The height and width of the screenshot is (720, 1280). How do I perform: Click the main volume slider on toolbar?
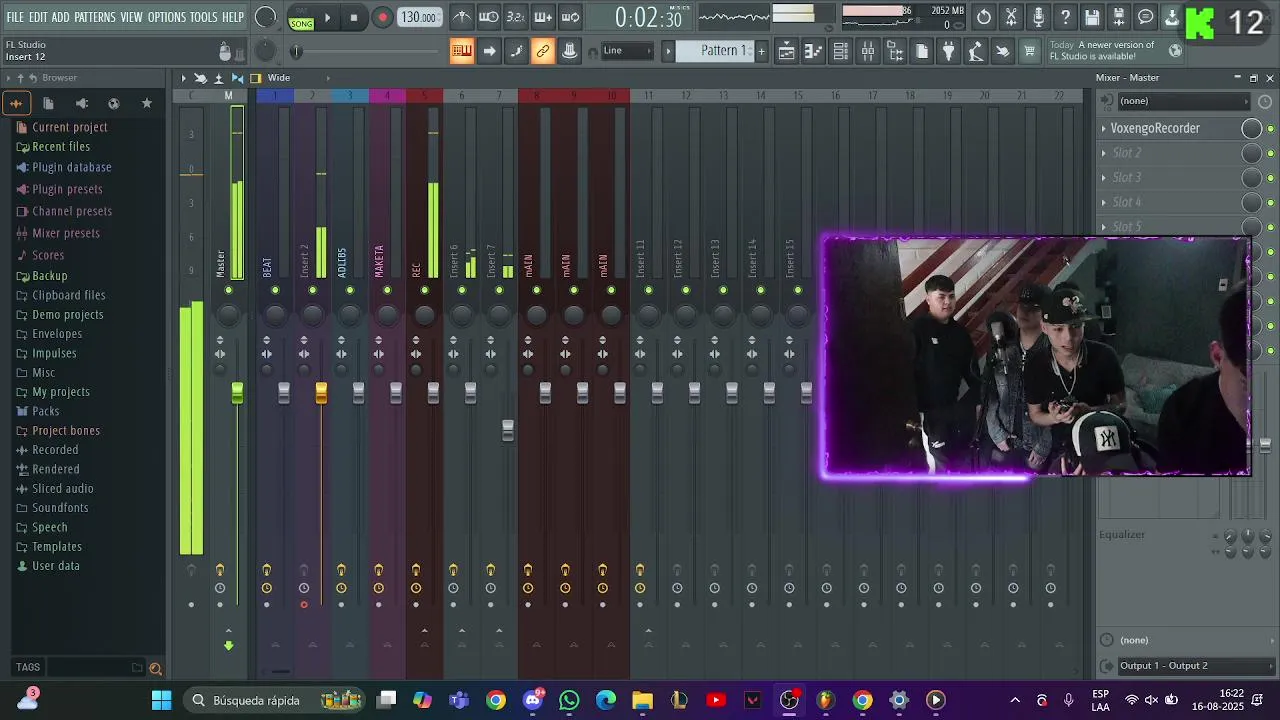click(x=366, y=52)
